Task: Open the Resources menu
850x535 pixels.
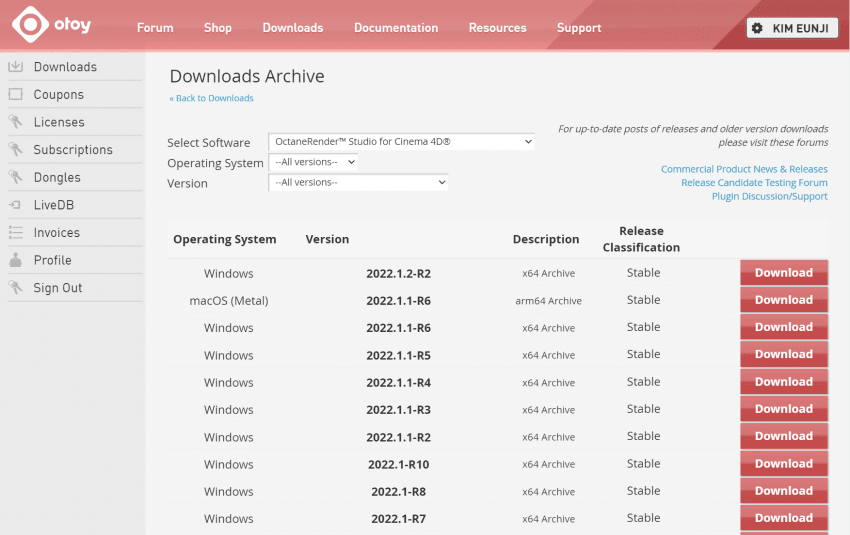Action: pos(498,28)
